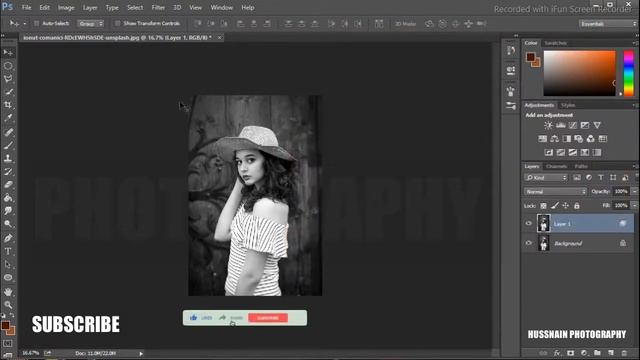640x360 pixels.
Task: Add a Curves adjustment
Action: tap(573, 125)
